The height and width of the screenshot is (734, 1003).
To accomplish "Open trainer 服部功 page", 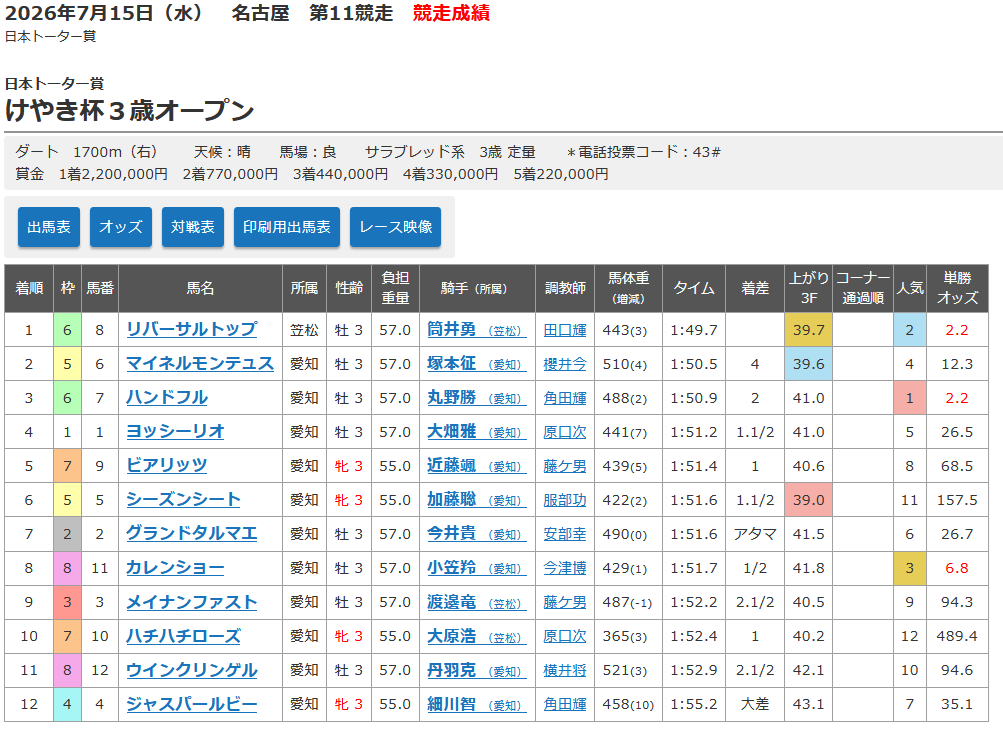I will click(x=565, y=500).
